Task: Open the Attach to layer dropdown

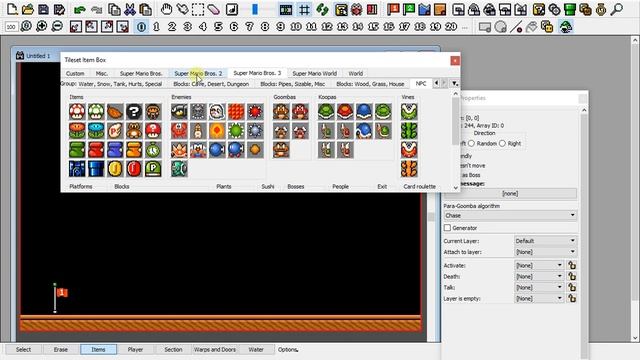Action: coord(545,252)
